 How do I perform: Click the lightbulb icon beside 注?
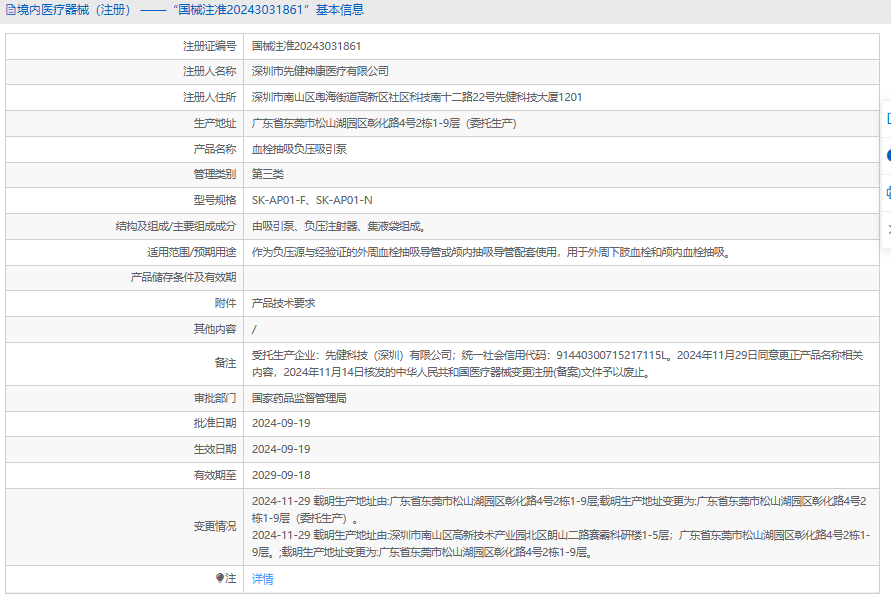coord(220,578)
